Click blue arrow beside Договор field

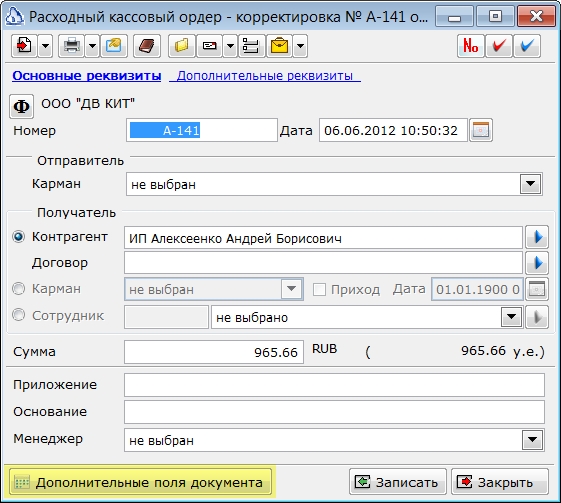point(537,263)
